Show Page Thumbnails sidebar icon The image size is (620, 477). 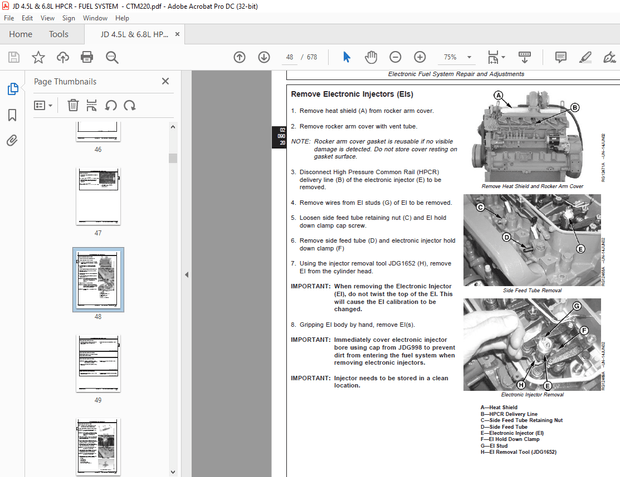pos(13,89)
